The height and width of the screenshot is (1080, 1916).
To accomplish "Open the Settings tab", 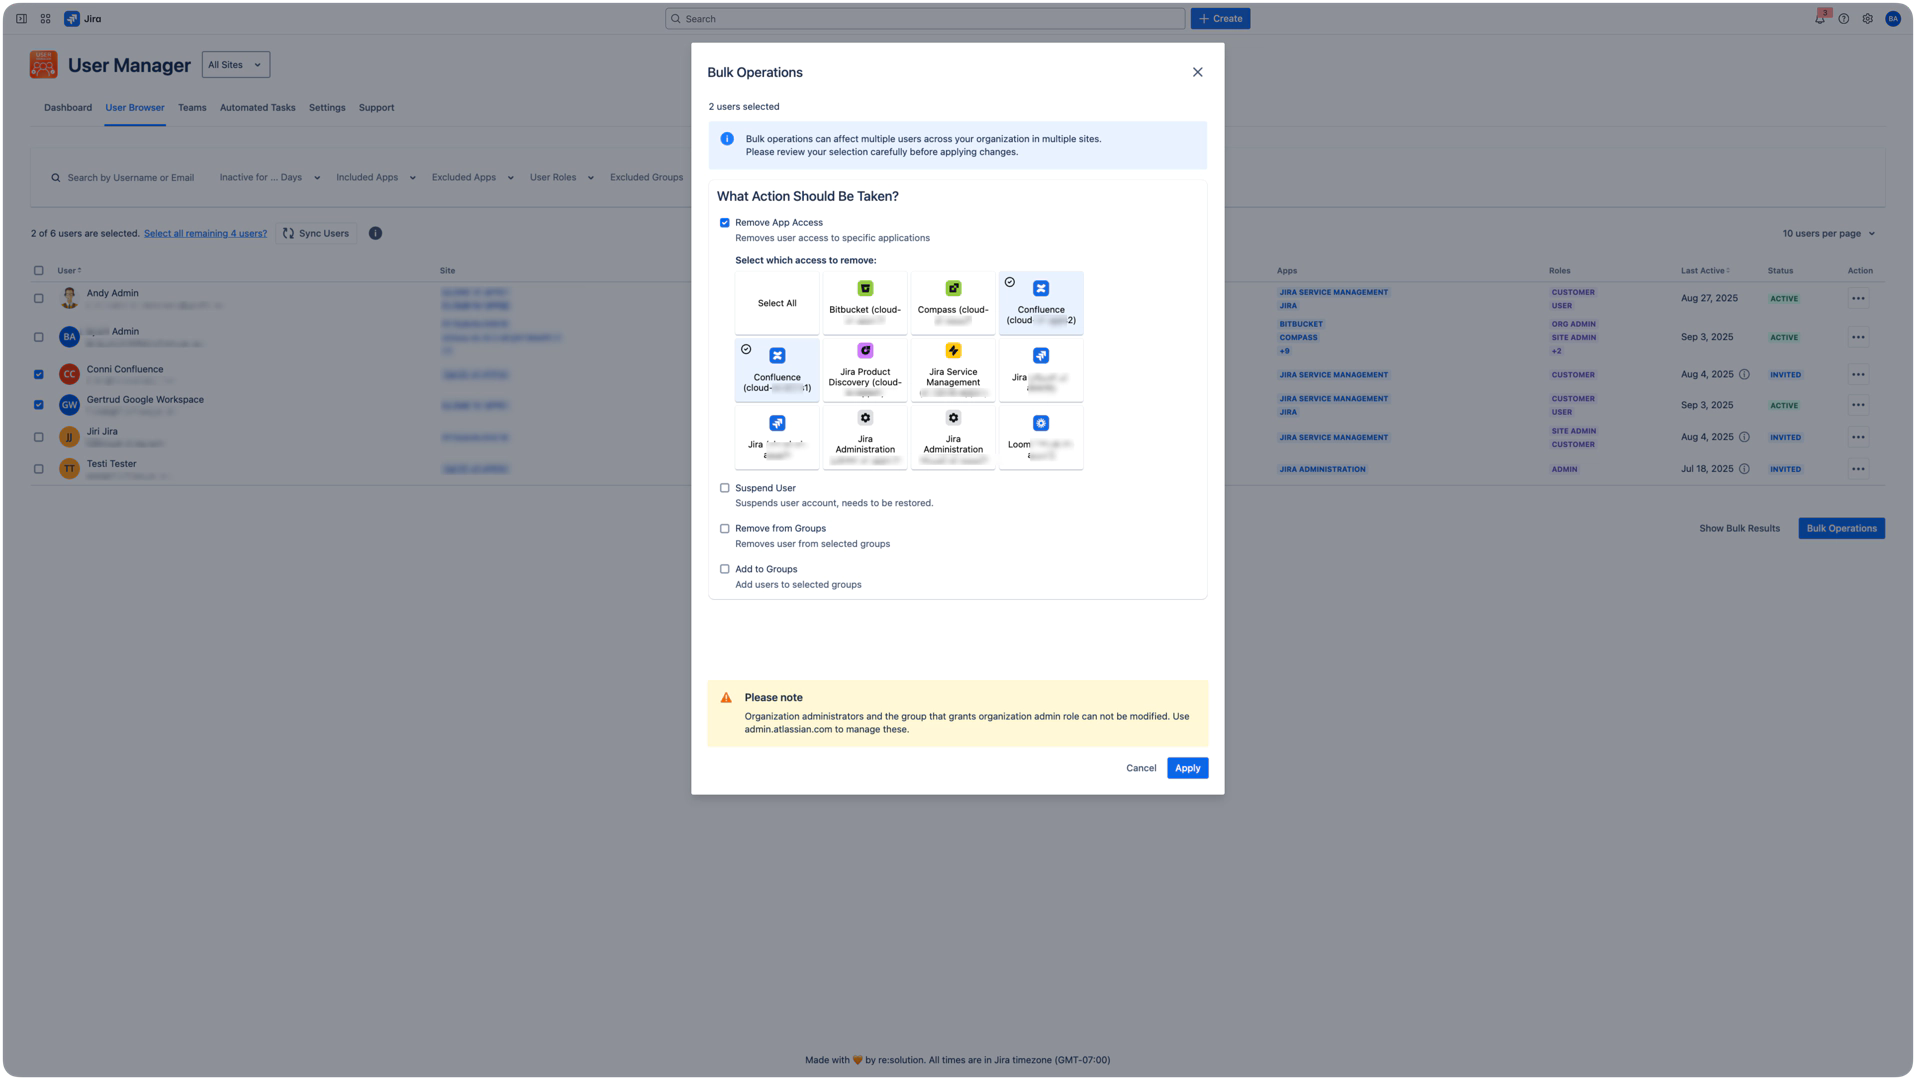I will click(327, 108).
